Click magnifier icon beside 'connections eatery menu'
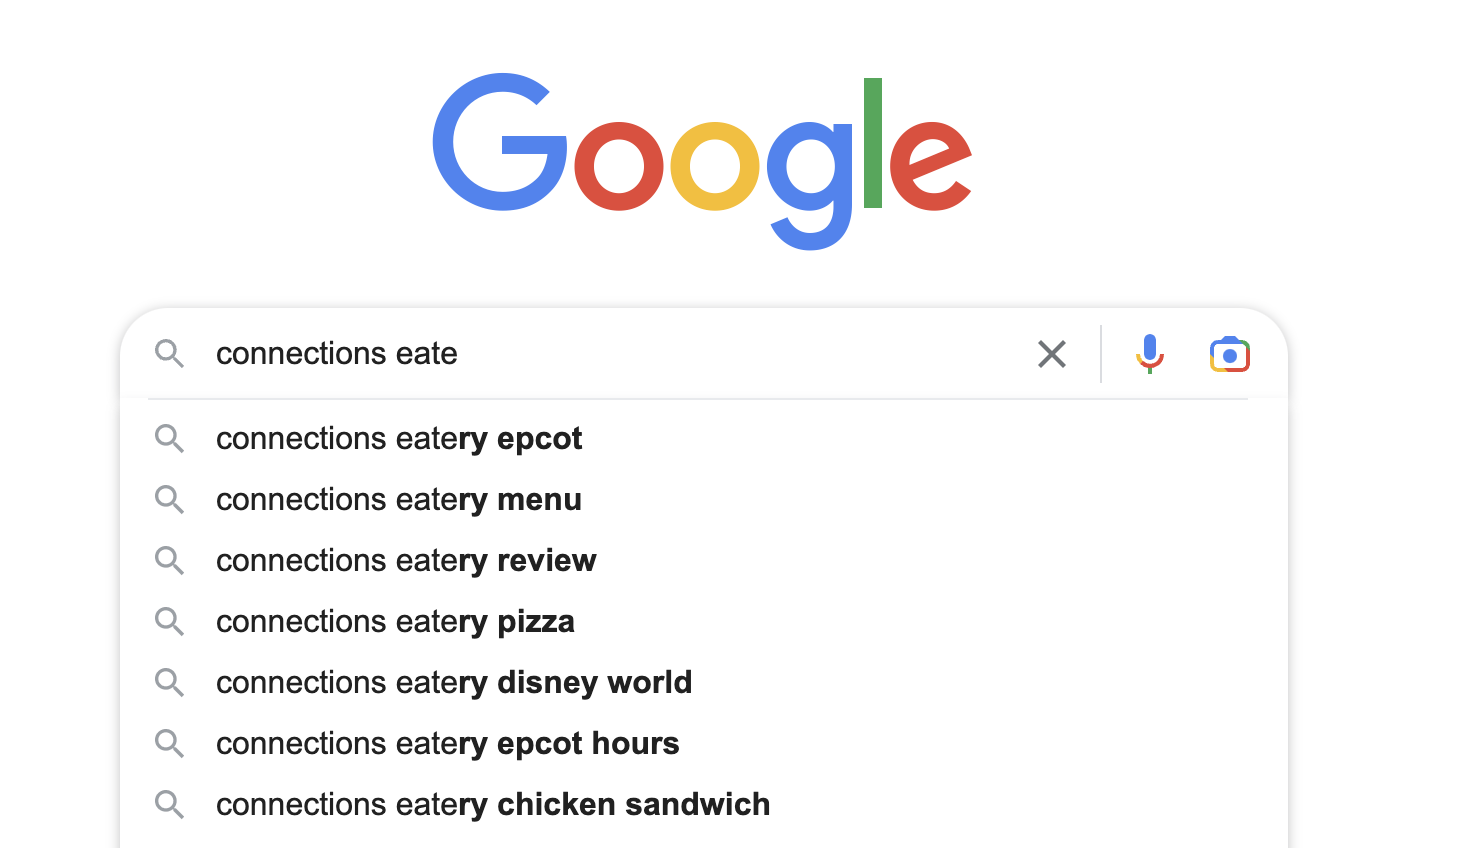This screenshot has height=848, width=1482. point(169,499)
